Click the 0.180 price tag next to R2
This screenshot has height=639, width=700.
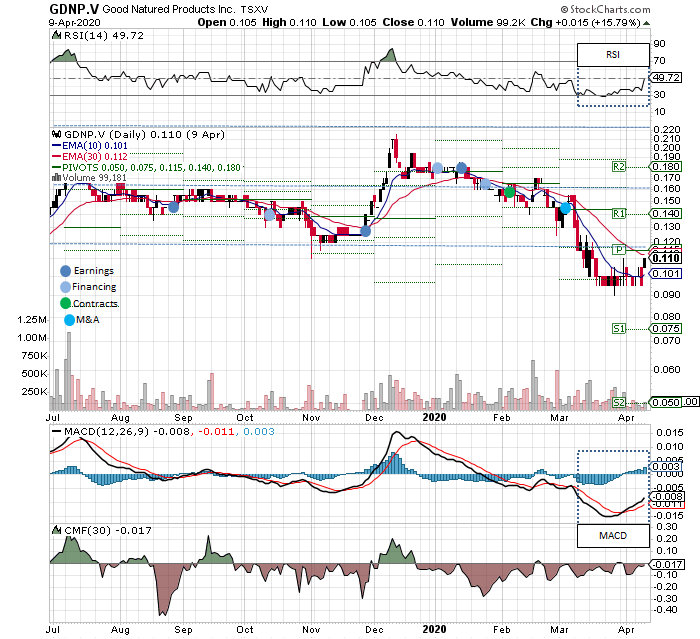pos(666,167)
